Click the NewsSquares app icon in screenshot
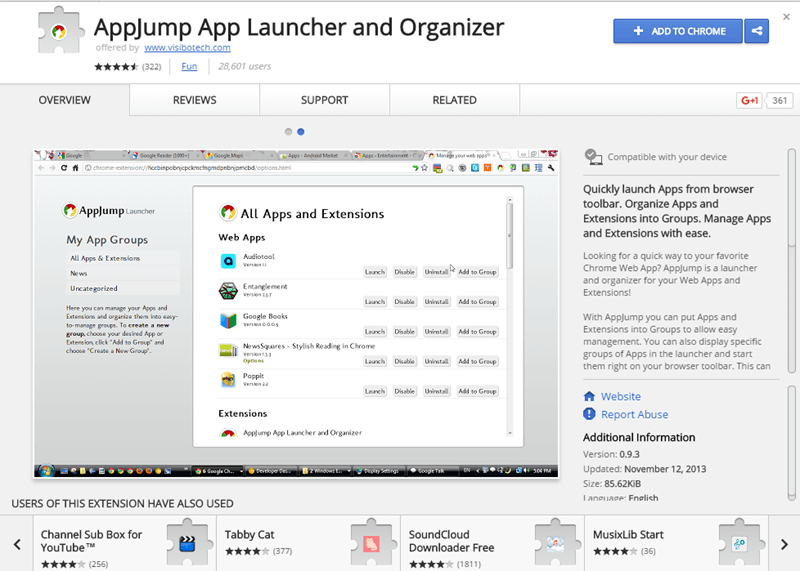 [x=228, y=350]
